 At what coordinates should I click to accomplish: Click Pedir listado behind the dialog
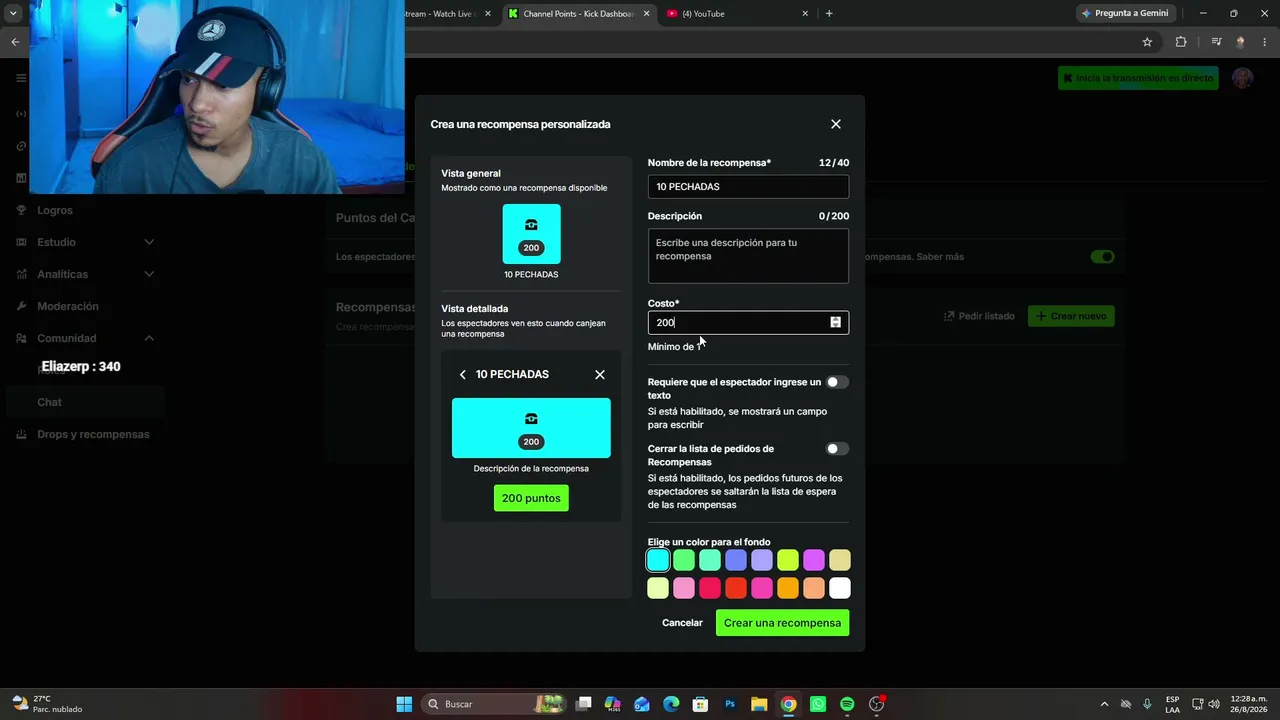979,316
